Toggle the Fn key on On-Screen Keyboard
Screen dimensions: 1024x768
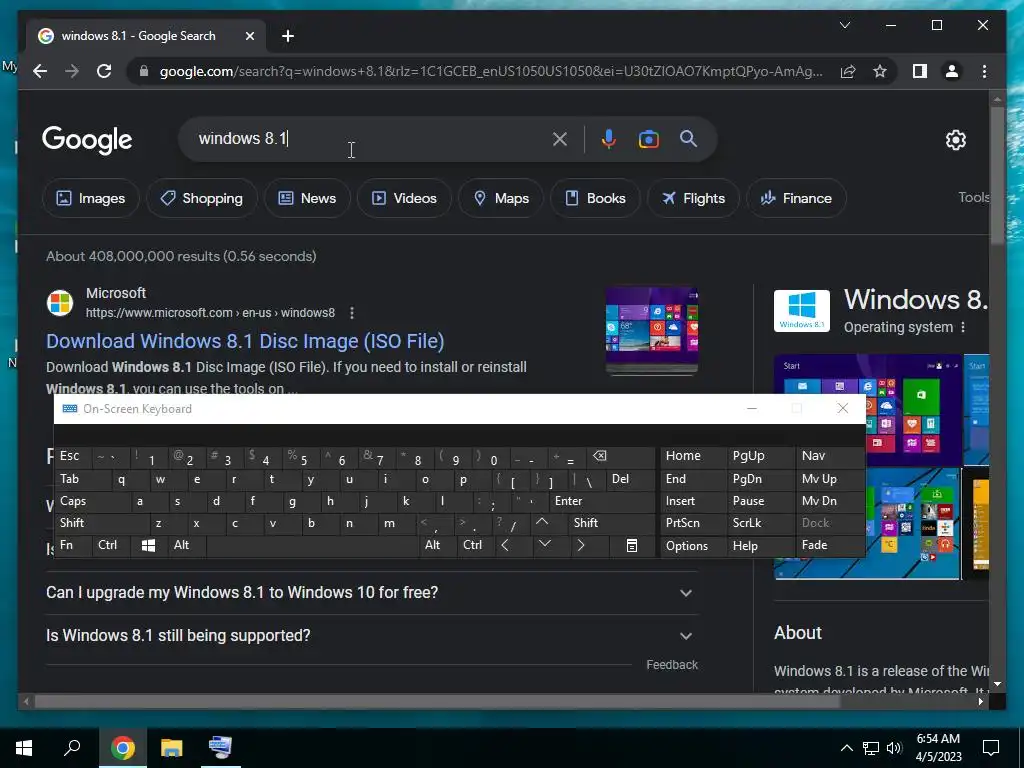(73, 545)
